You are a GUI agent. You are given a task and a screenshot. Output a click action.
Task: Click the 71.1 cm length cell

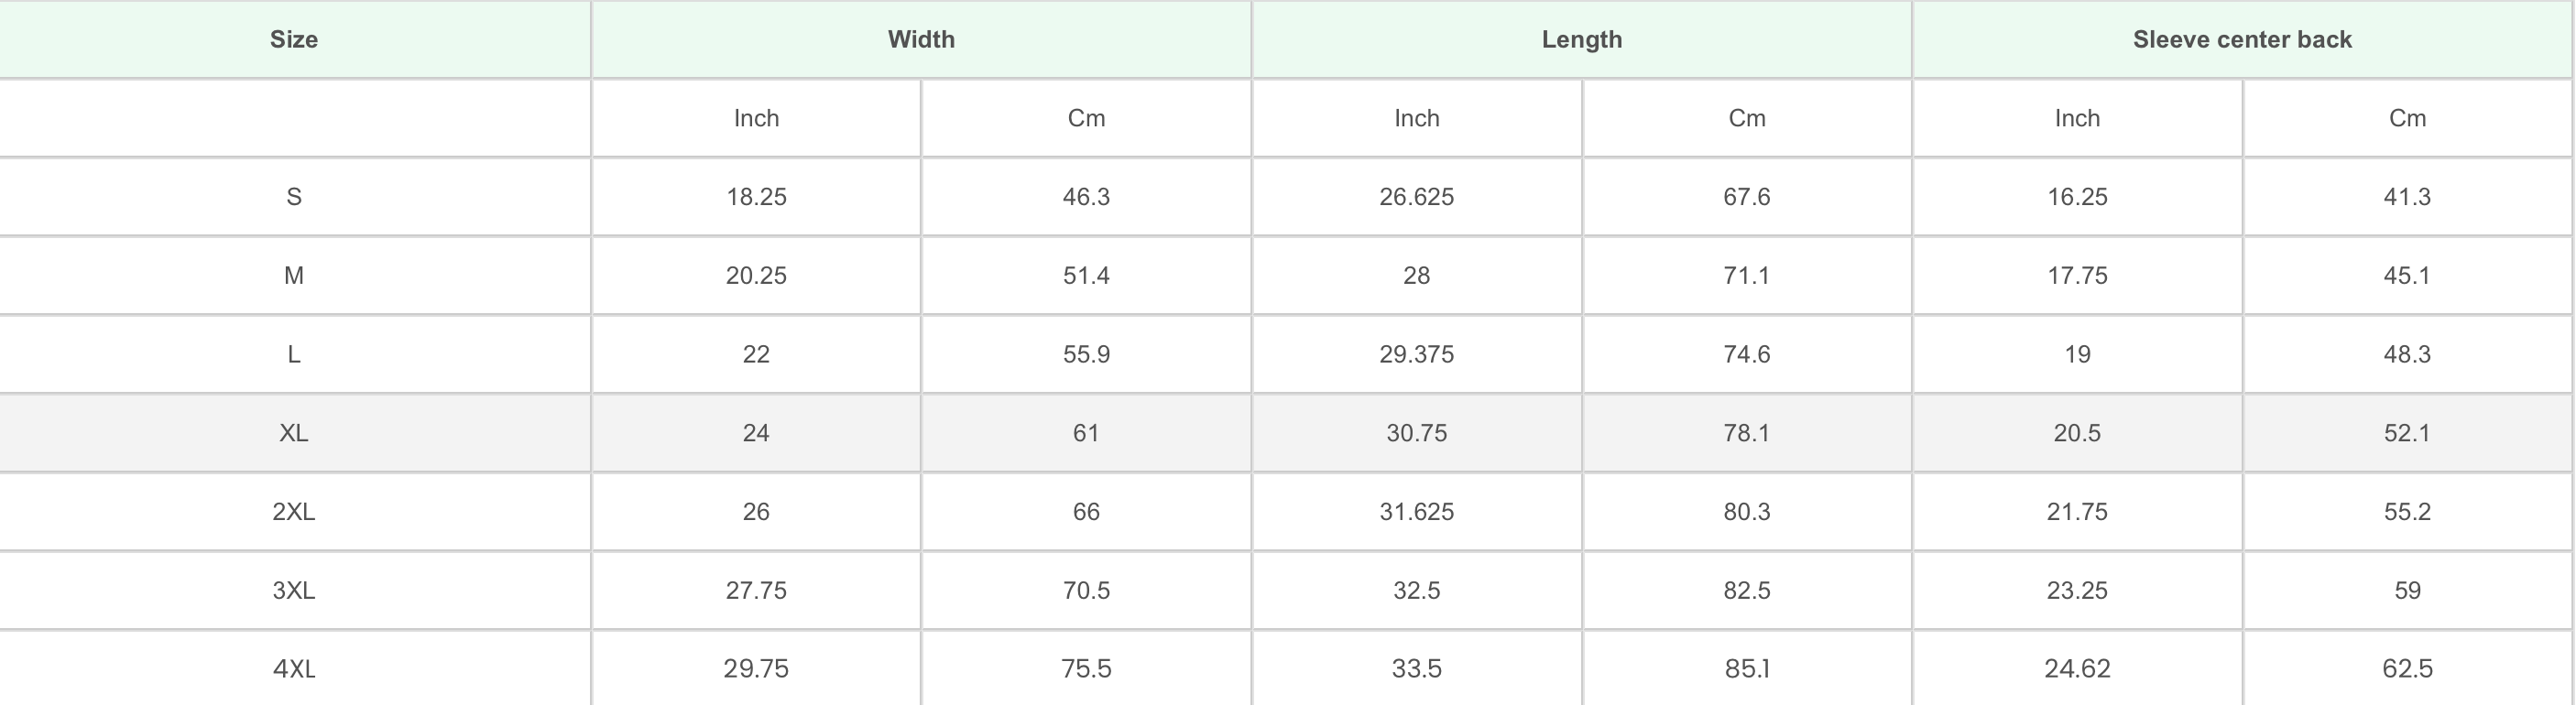pos(1747,276)
